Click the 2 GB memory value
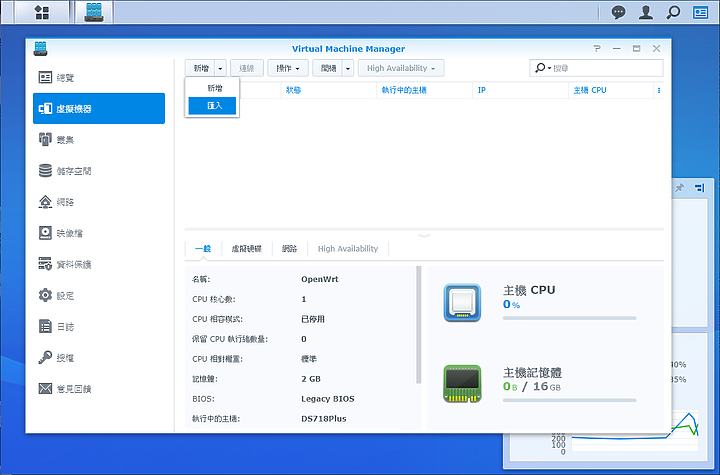The width and height of the screenshot is (720, 475). [311, 379]
